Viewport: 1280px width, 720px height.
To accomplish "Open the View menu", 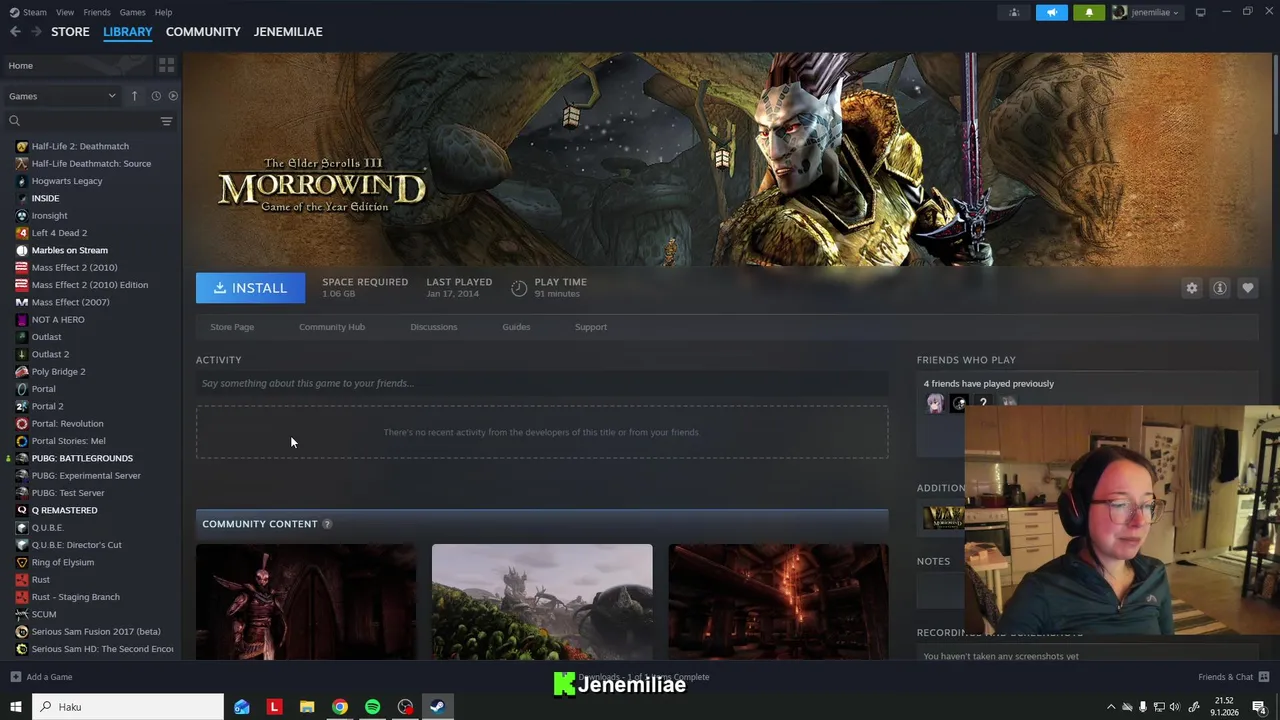I will 65,12.
